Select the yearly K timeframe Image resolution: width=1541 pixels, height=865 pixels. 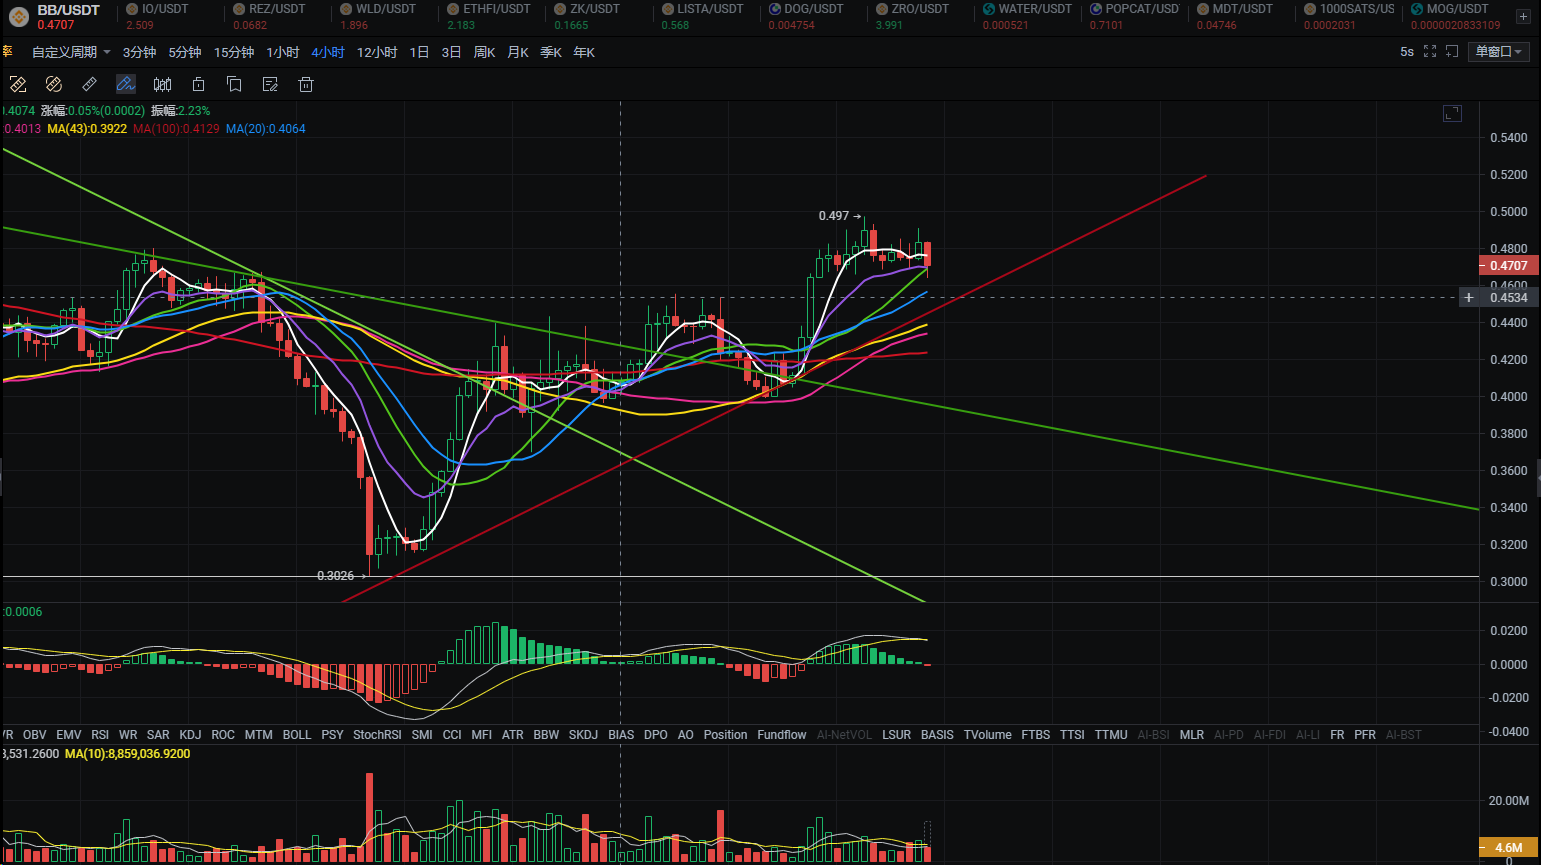584,52
